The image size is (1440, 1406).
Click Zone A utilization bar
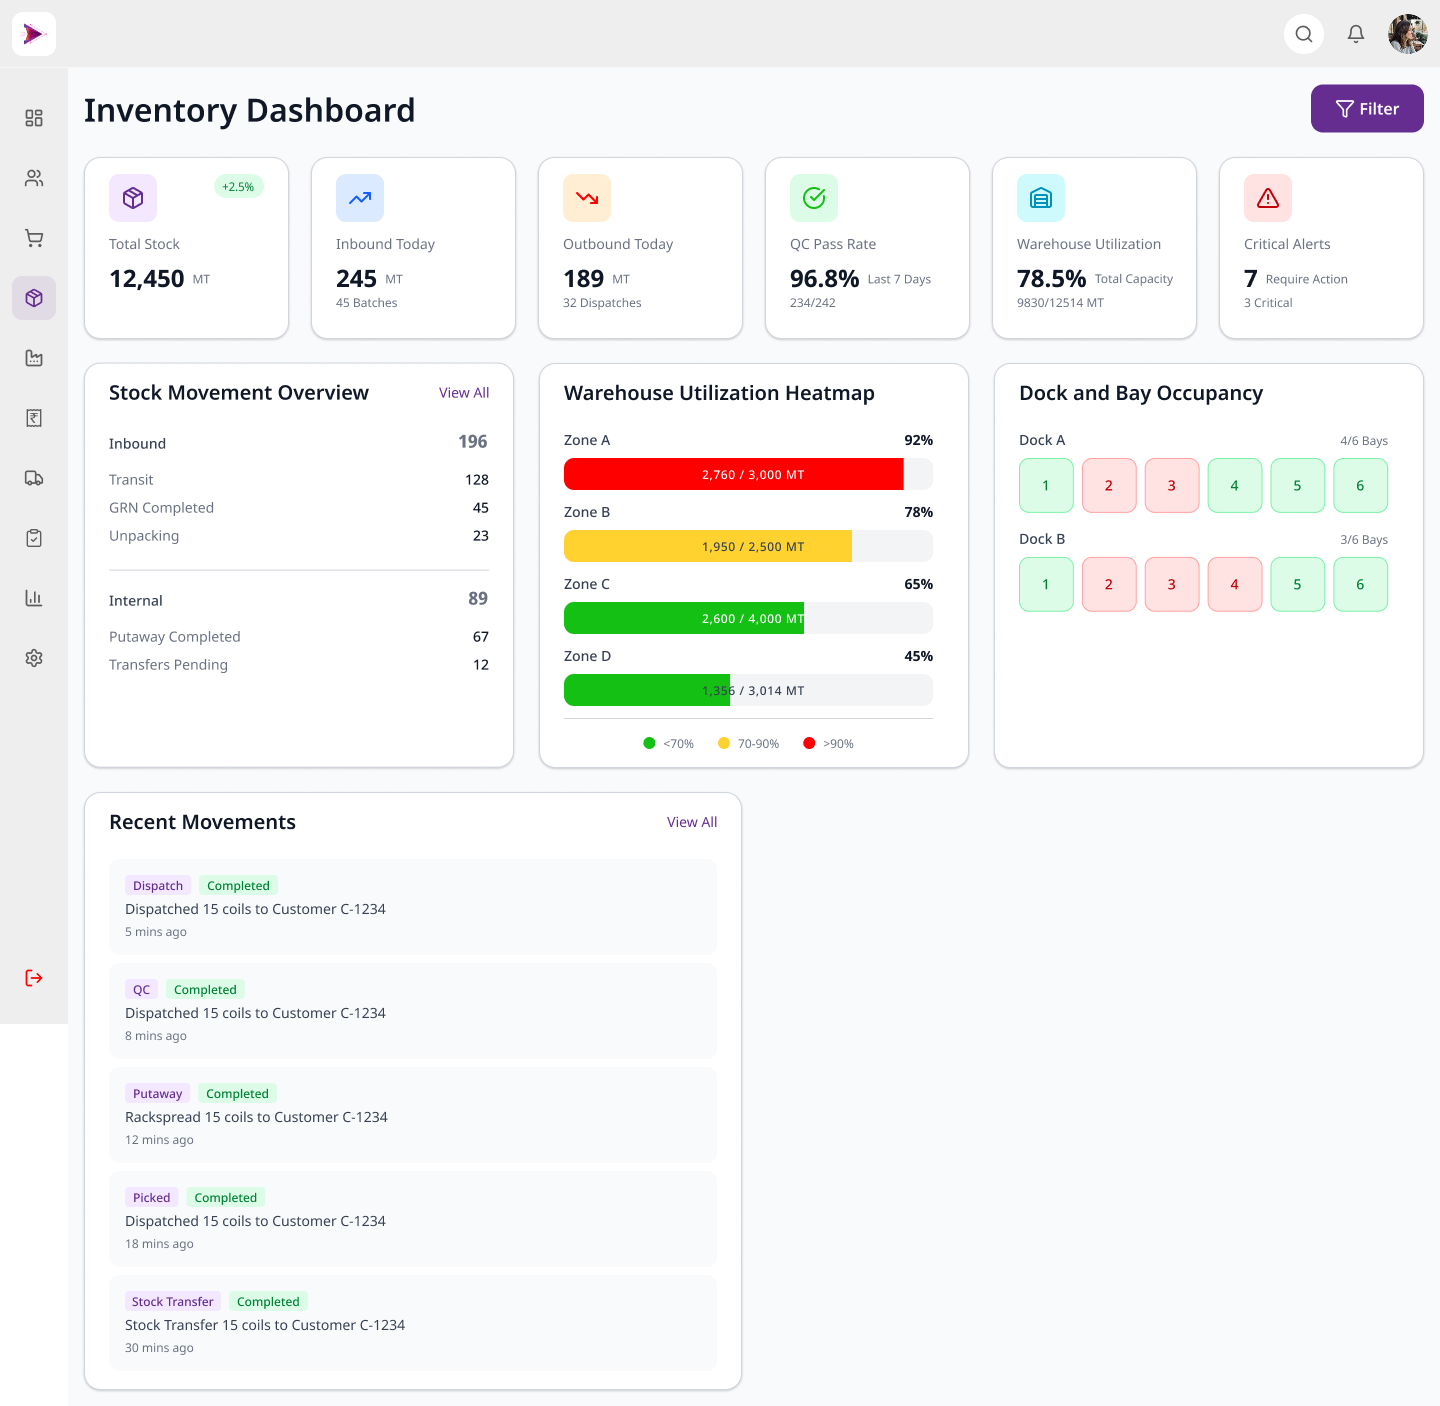[748, 474]
